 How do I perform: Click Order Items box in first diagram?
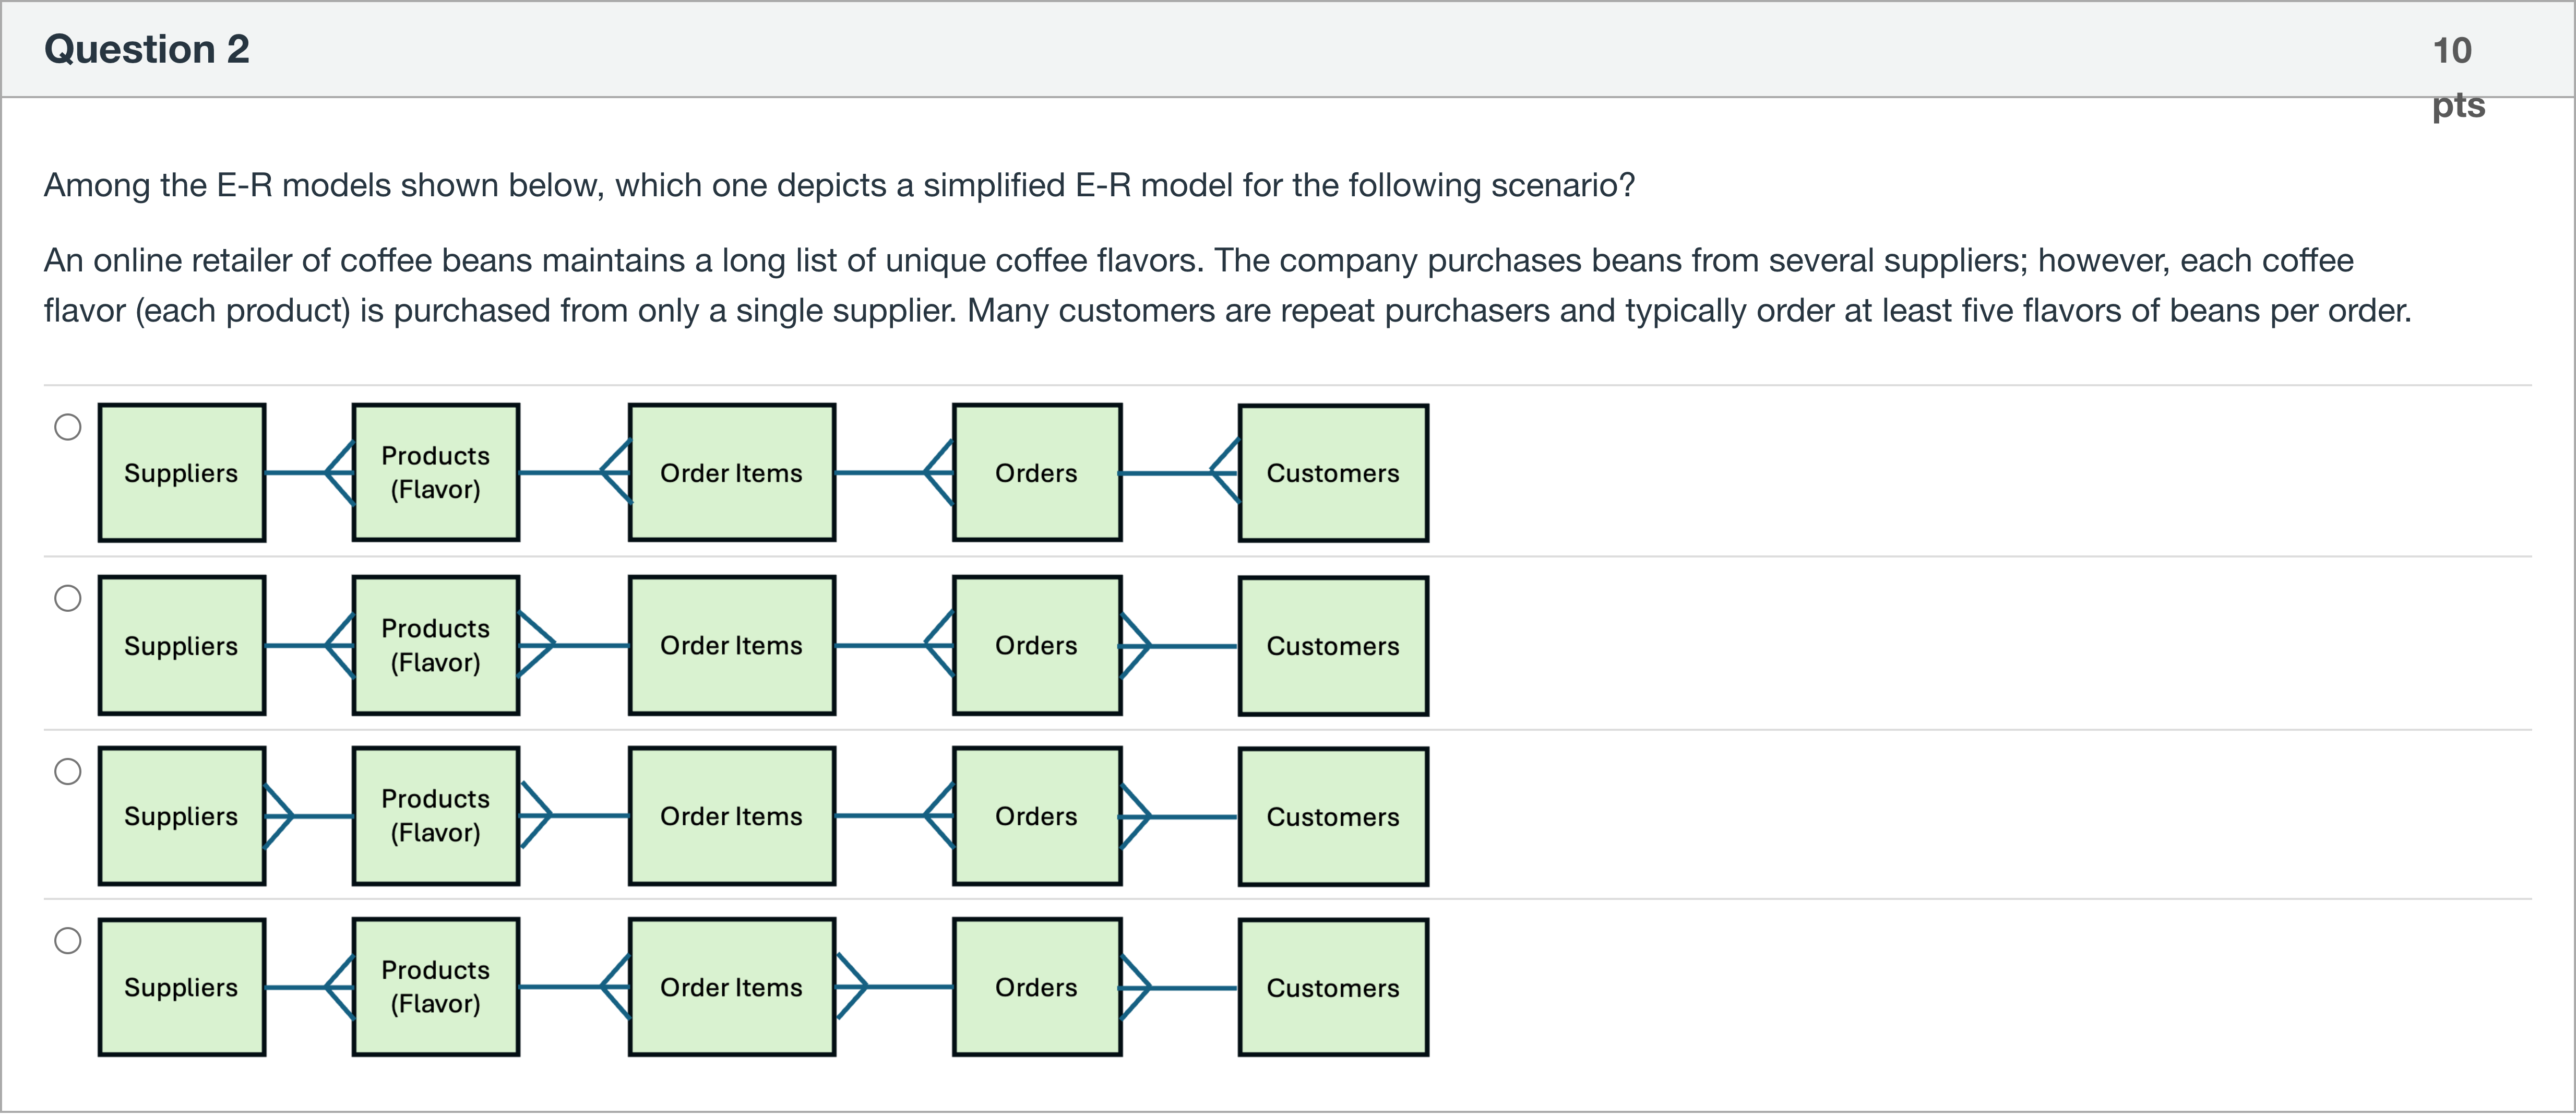[x=732, y=473]
